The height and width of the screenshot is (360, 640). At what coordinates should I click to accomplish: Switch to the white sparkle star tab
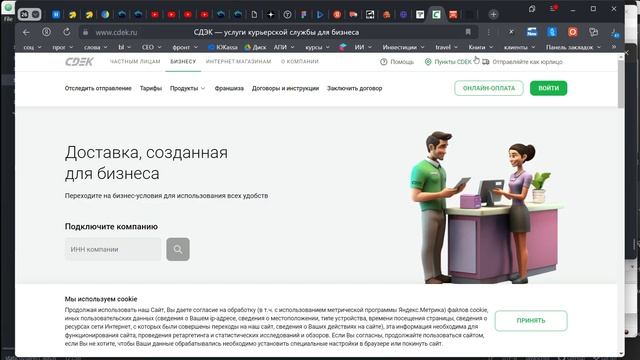tap(271, 15)
